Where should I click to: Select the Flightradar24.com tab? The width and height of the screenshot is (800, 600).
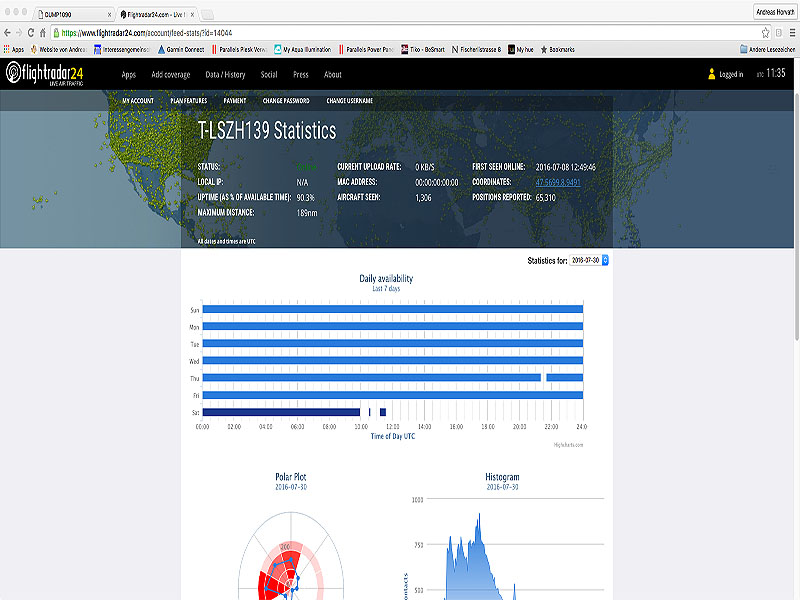click(157, 14)
